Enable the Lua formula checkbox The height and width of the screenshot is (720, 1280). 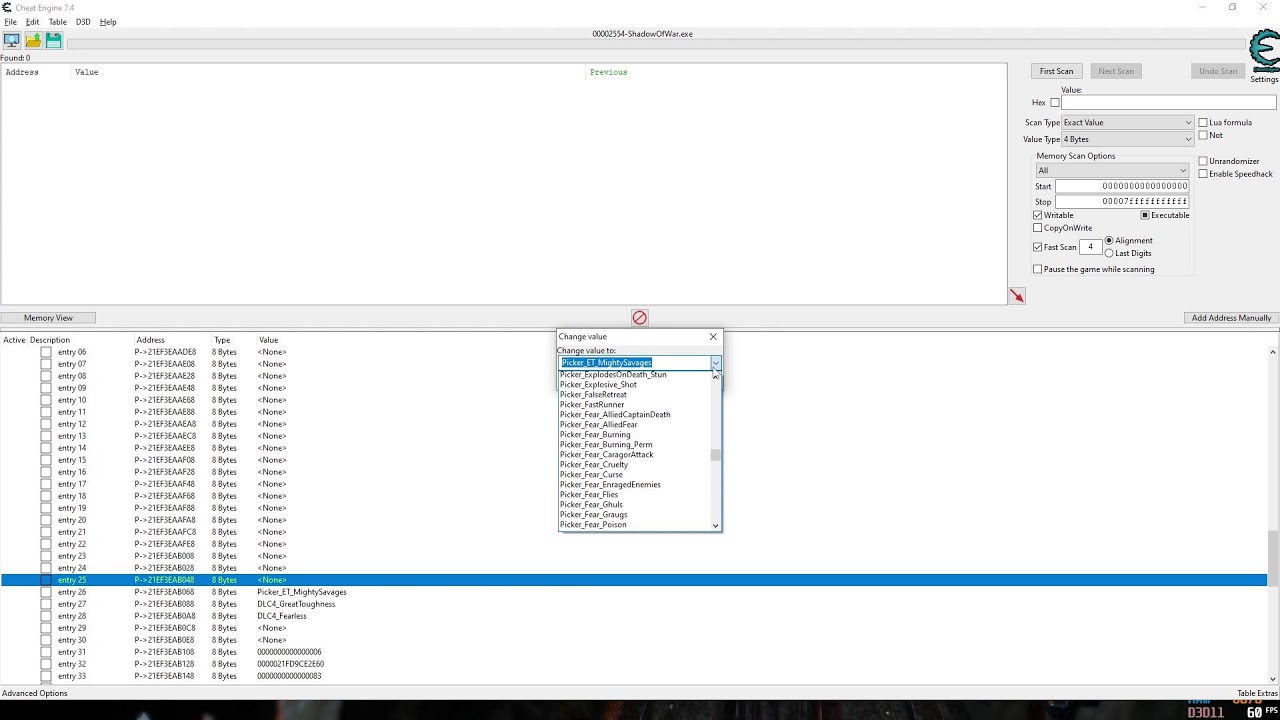[1203, 123]
